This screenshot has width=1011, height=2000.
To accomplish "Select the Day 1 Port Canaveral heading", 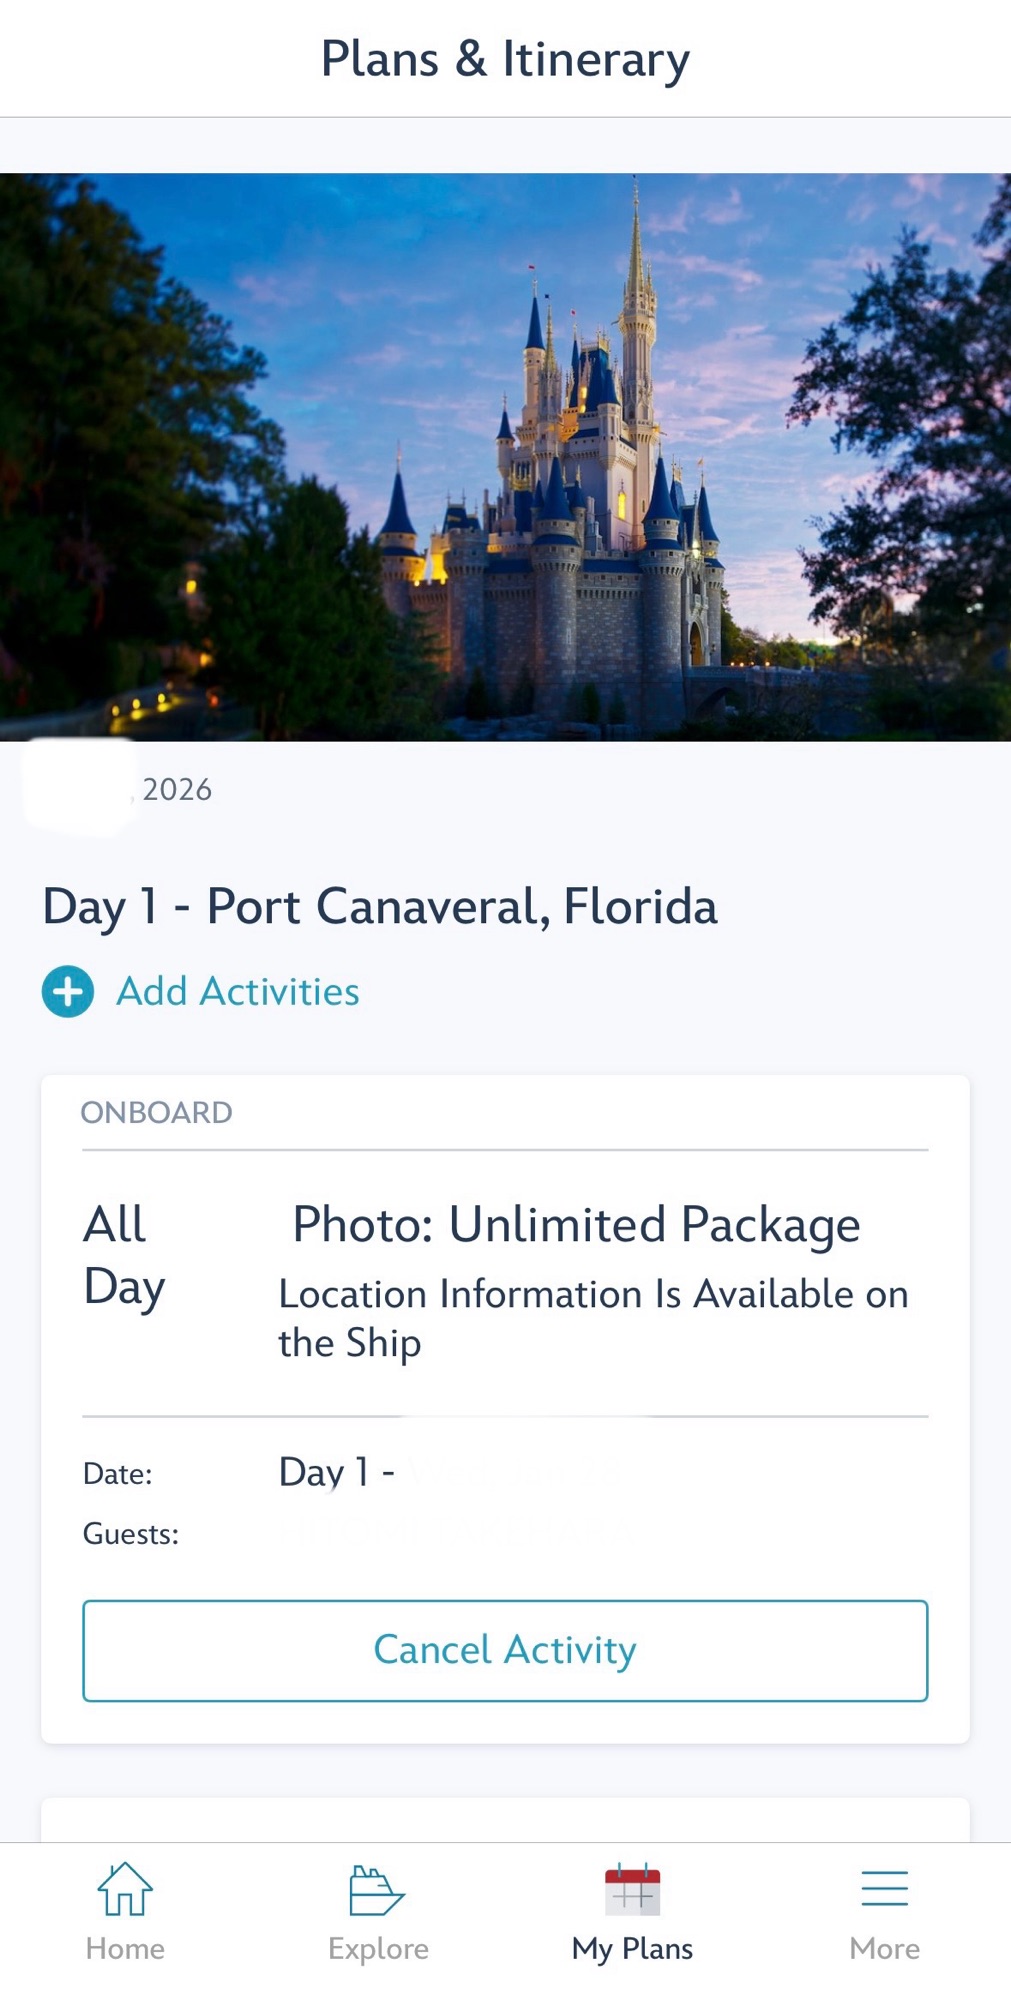I will (x=380, y=907).
